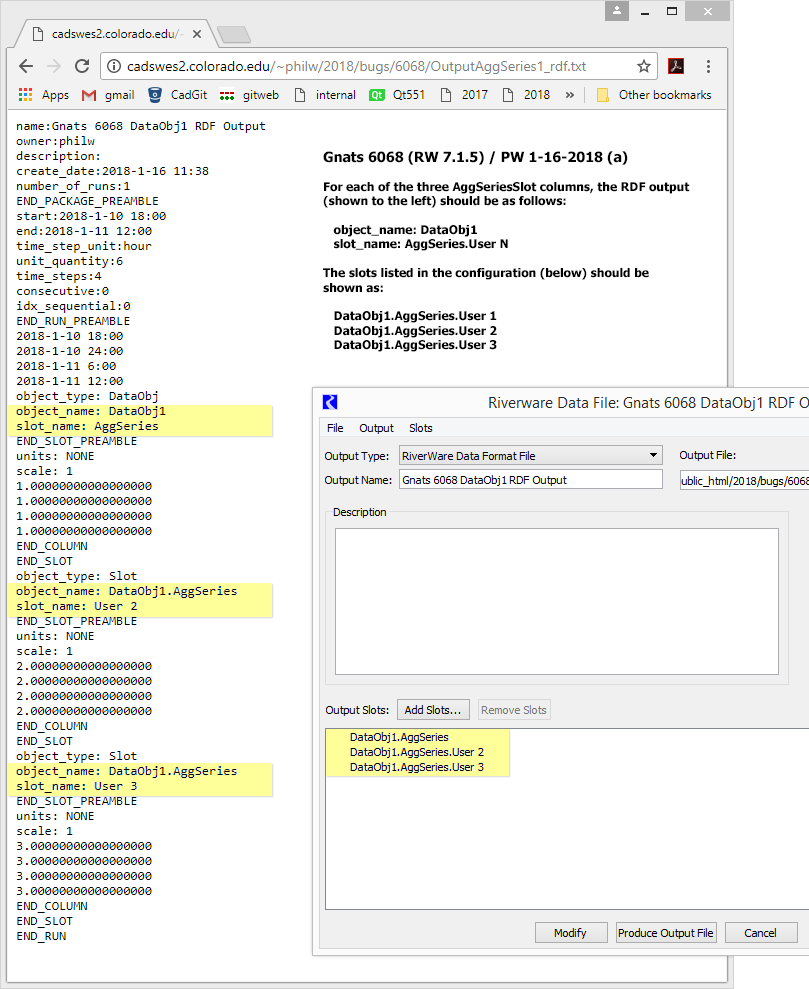Click inside the Description text area
This screenshot has height=989, width=809.
tap(557, 601)
